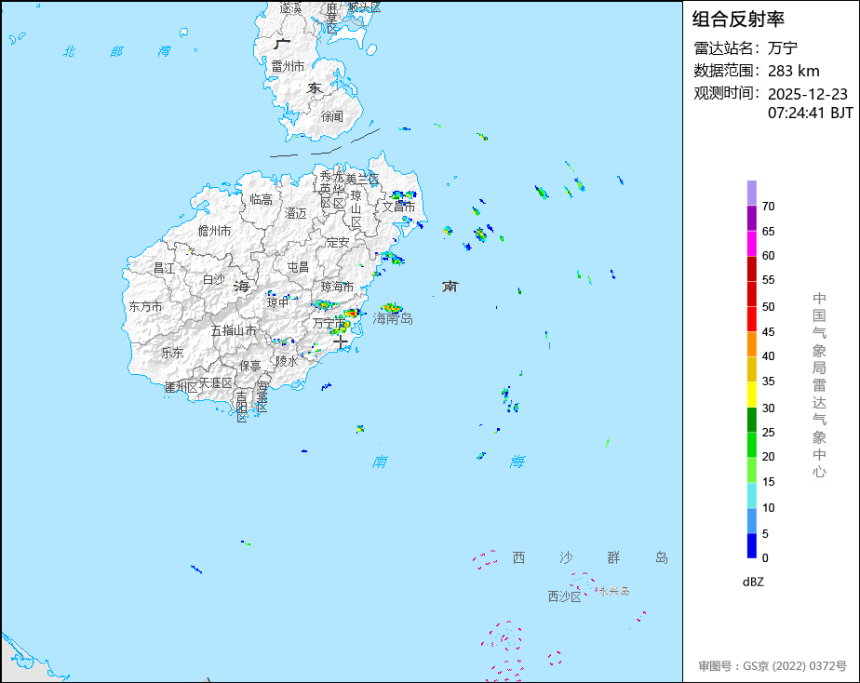Pick the yellow 30–35 dBZ legend swatch
The width and height of the screenshot is (860, 683).
pos(751,394)
